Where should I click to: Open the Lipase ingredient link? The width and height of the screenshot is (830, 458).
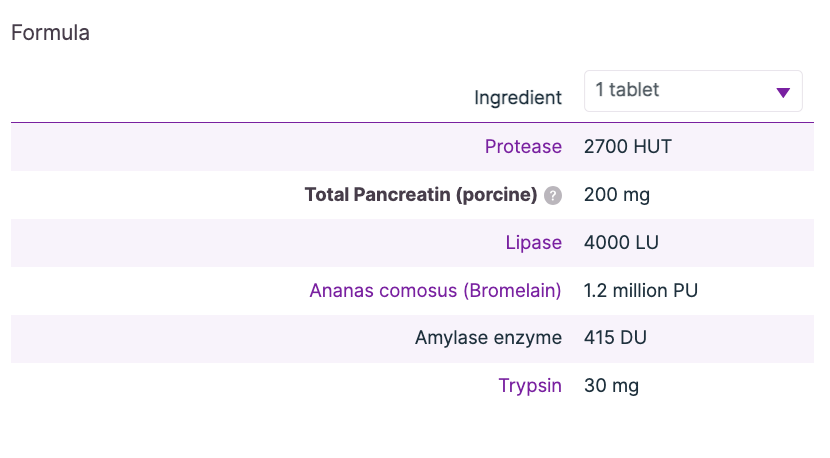pyautogui.click(x=534, y=242)
